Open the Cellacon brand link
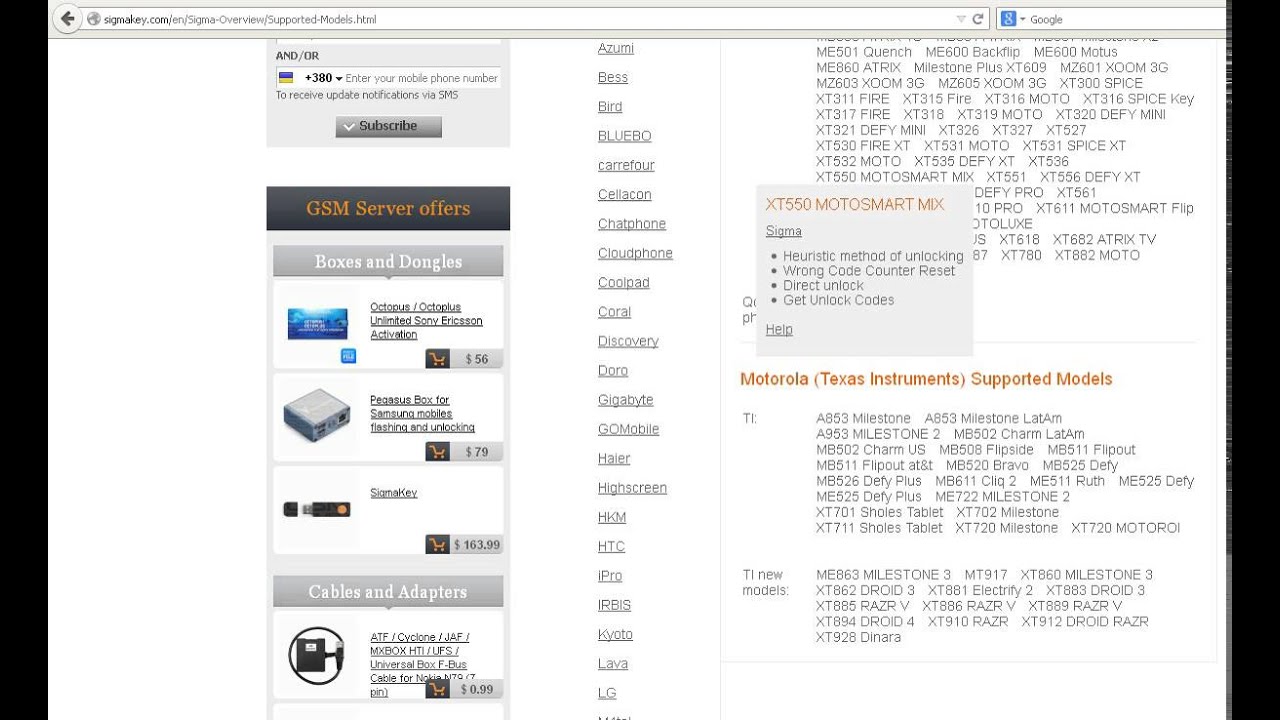The width and height of the screenshot is (1280, 720). pos(624,194)
